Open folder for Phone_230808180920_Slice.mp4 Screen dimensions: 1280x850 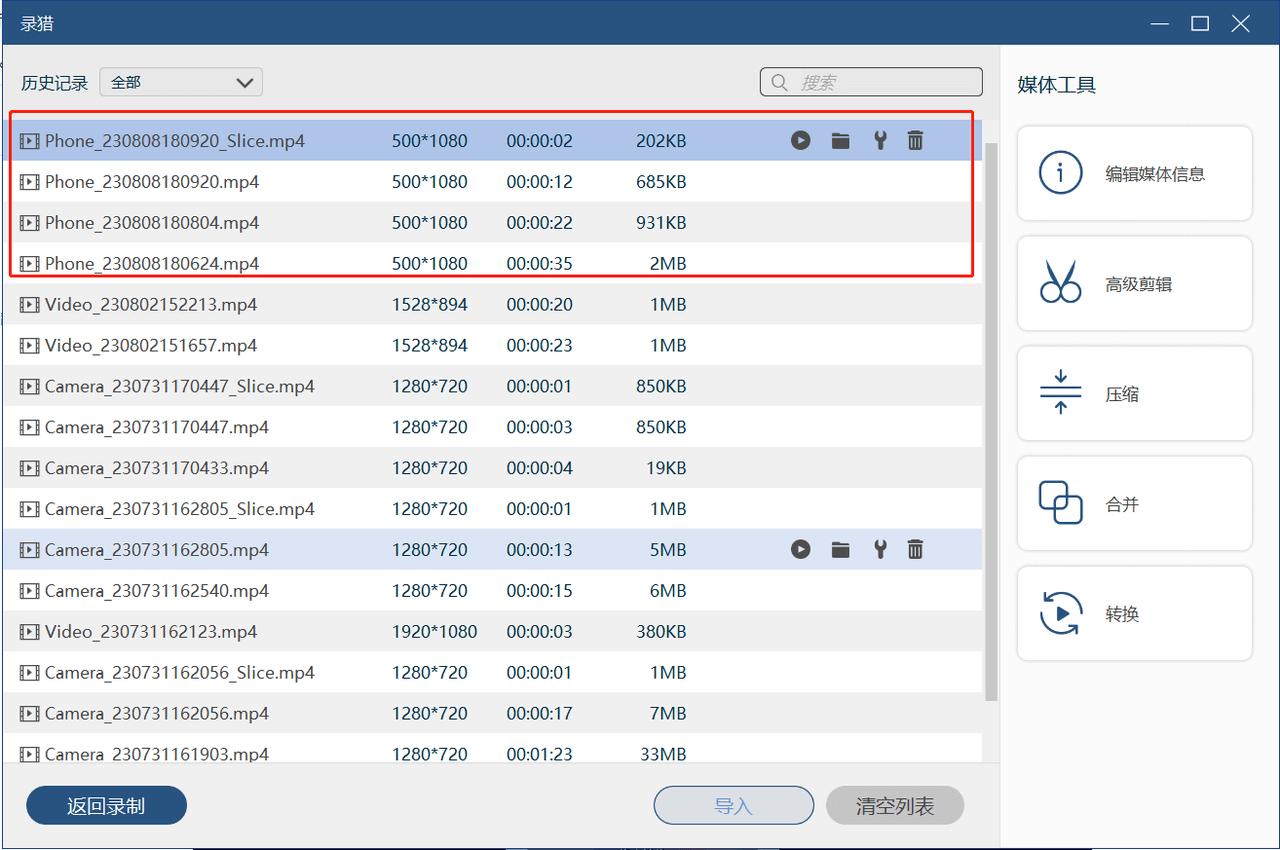tap(840, 141)
